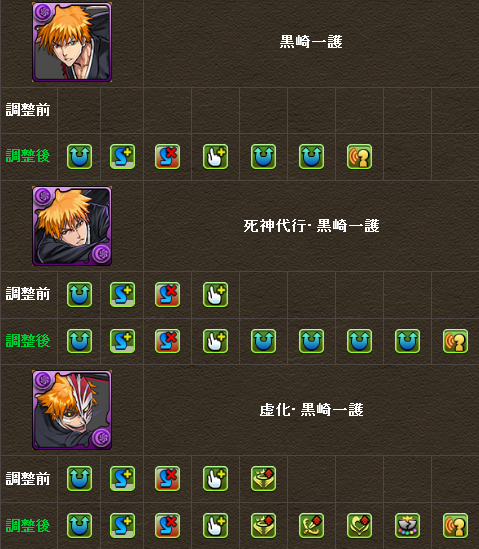This screenshot has width=479, height=549.
Task: Click the skill bind resist icon in 死神代行's 調整前 row
Action: pyautogui.click(x=167, y=294)
